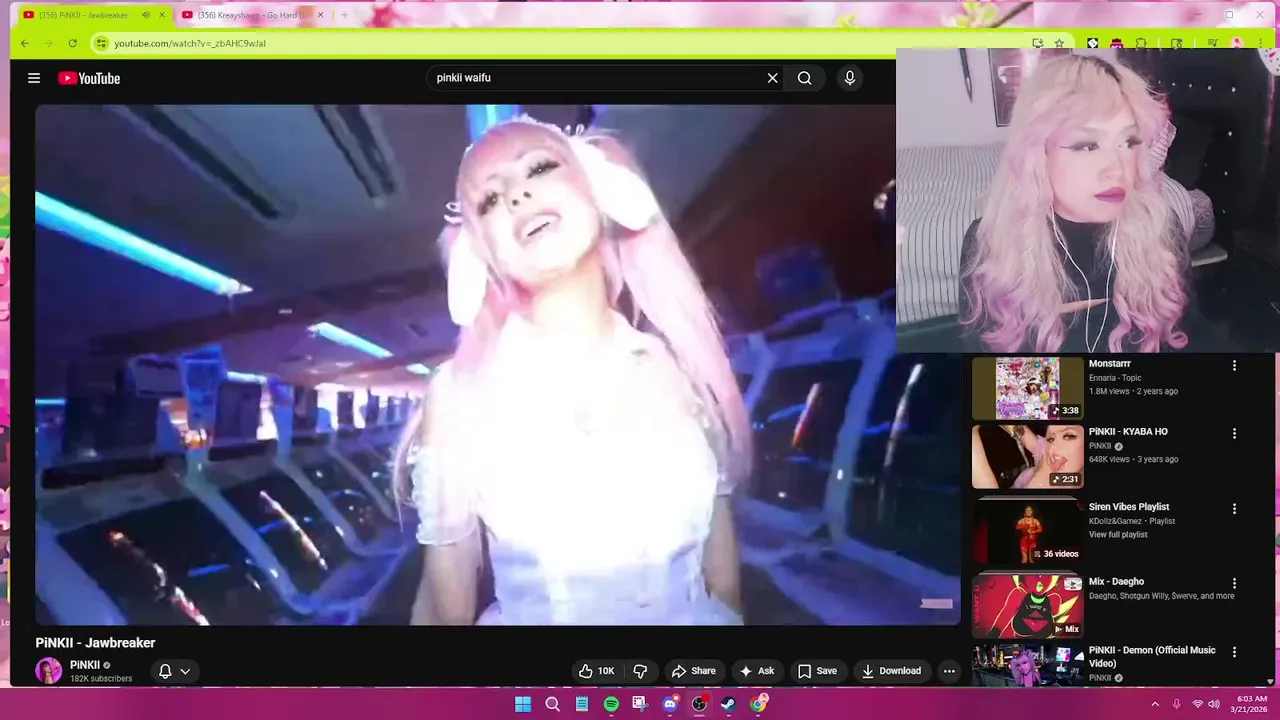Bookmark this page with star icon
Viewport: 1280px width, 720px height.
1059,43
